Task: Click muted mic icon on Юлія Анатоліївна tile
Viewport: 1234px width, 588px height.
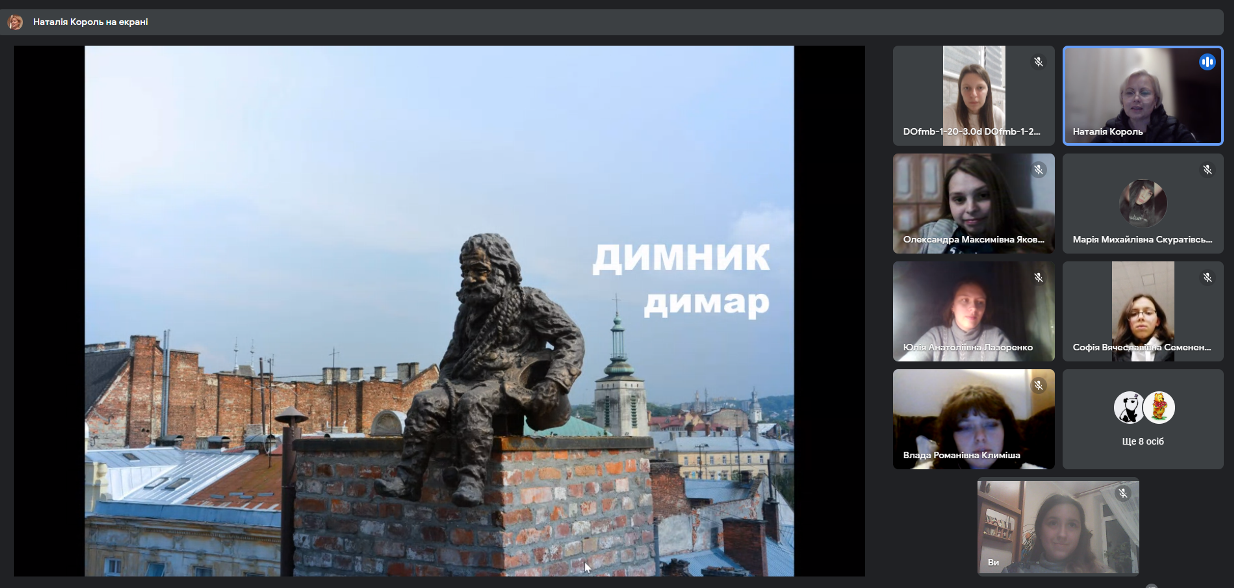Action: (1038, 278)
